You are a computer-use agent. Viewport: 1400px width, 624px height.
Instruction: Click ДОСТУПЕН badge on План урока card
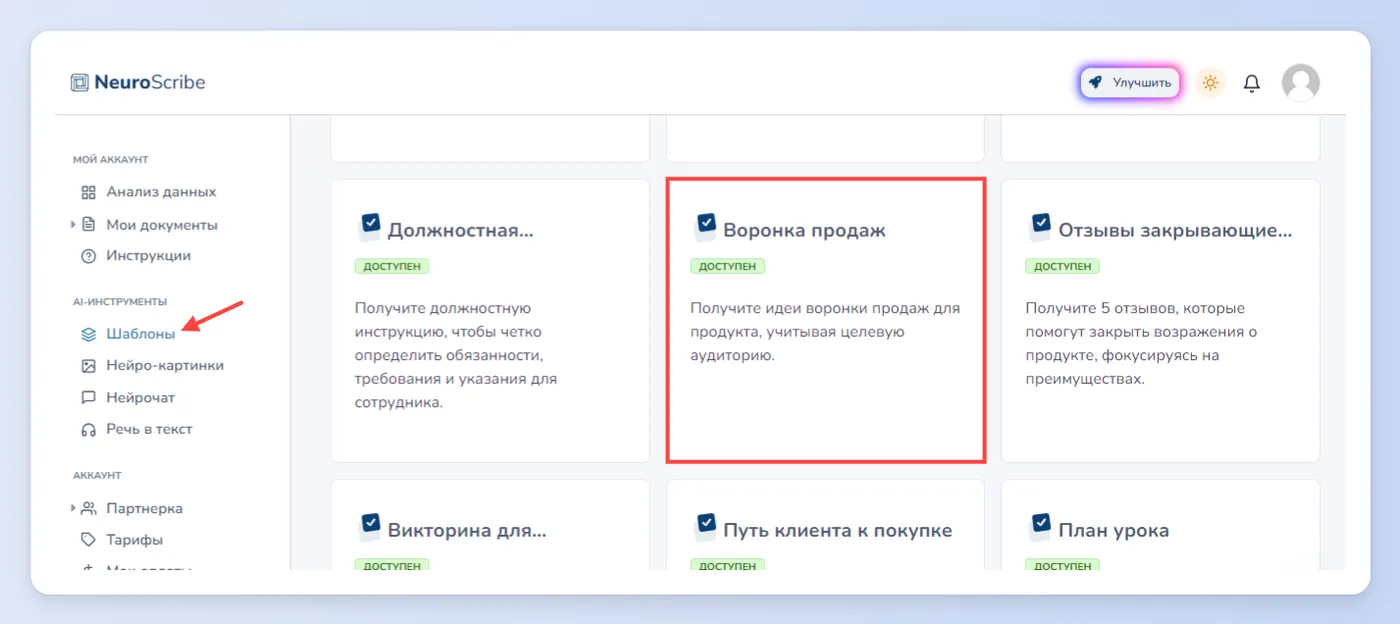coord(1062,565)
